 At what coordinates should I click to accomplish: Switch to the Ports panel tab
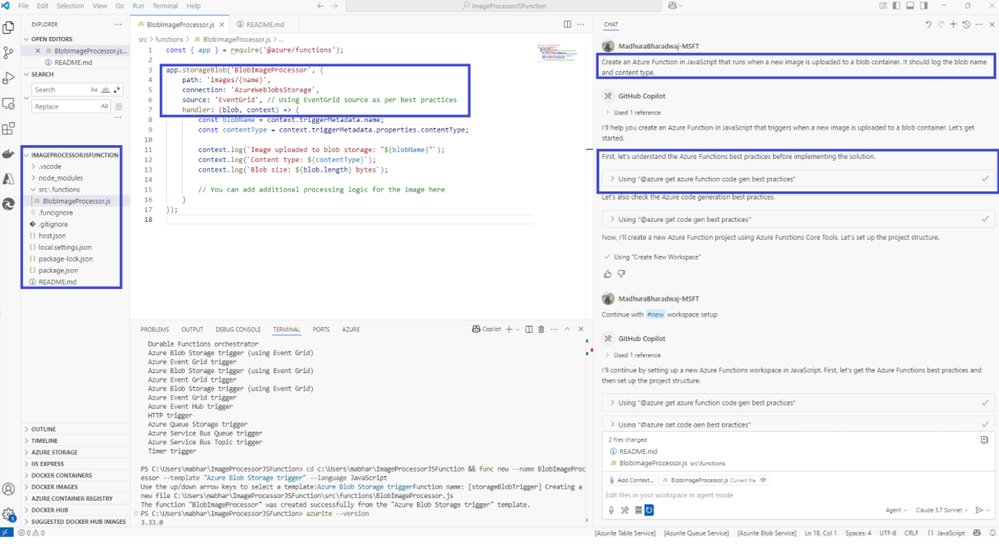(321, 329)
